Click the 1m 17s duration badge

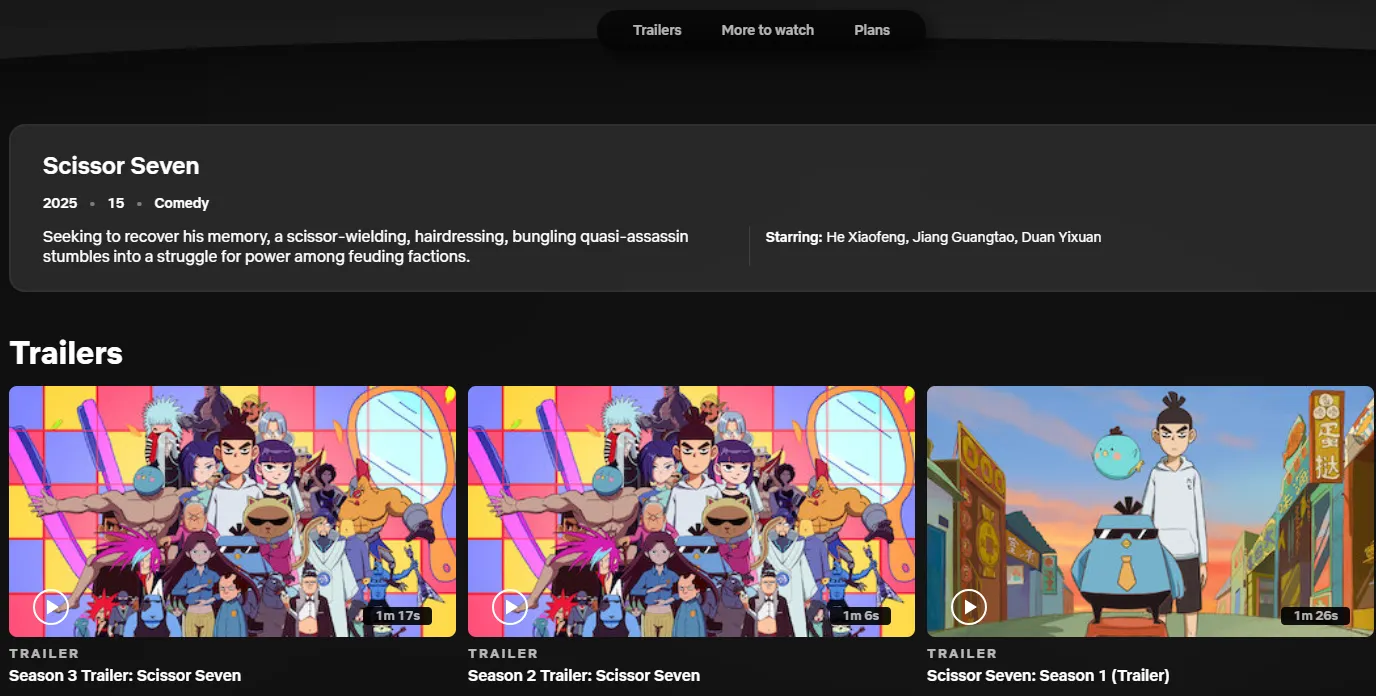click(x=397, y=615)
